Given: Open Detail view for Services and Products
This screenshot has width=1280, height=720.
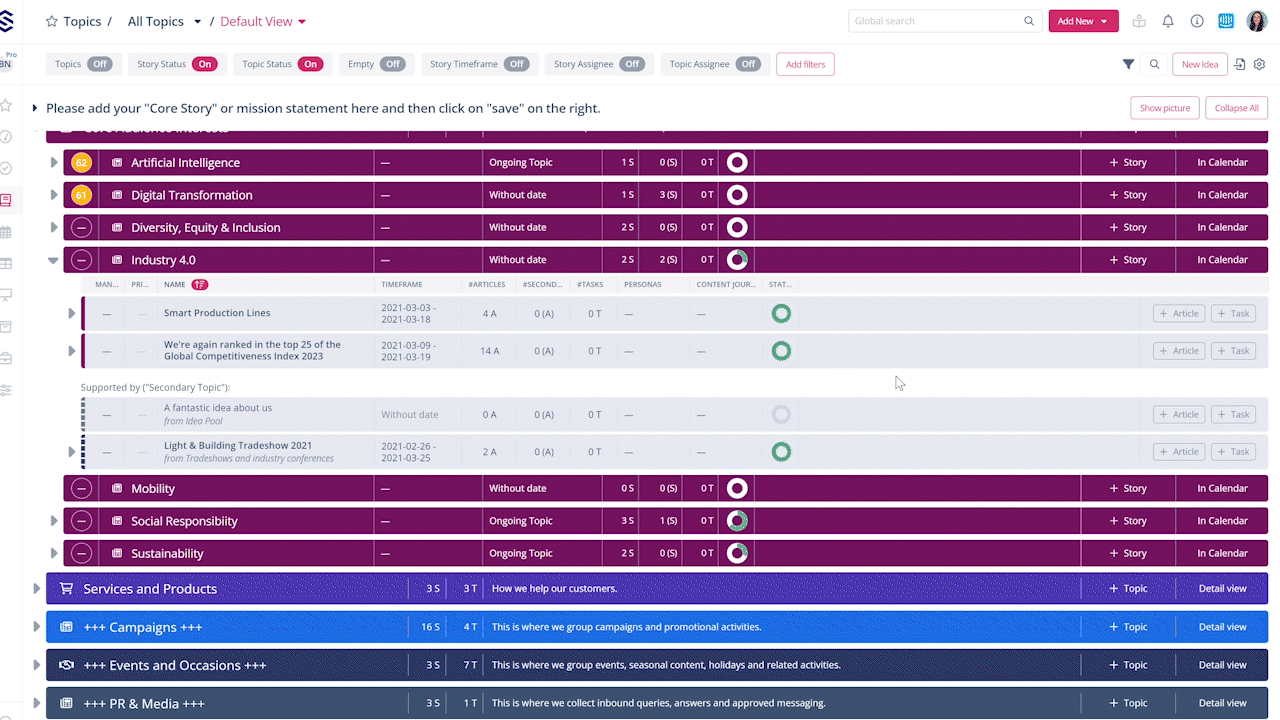Looking at the screenshot, I should (x=1222, y=589).
